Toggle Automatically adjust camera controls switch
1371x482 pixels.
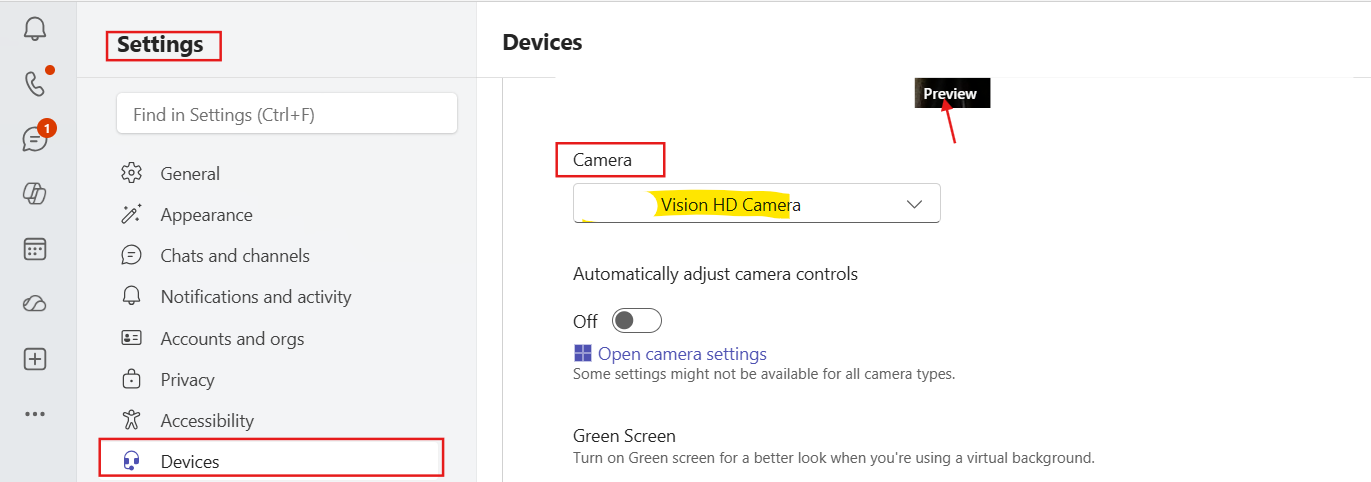coord(637,320)
